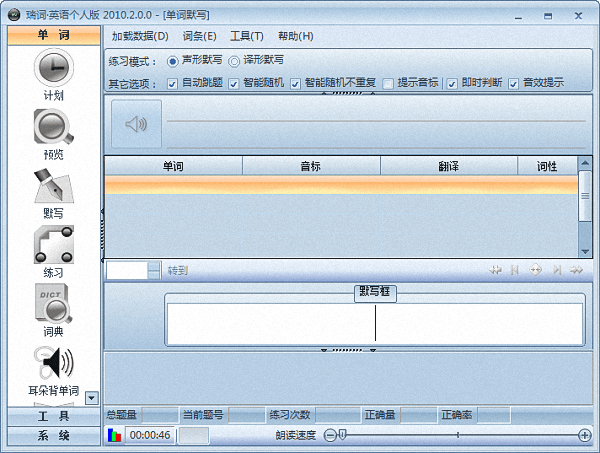Click the statistics bar chart icon

pyautogui.click(x=115, y=435)
